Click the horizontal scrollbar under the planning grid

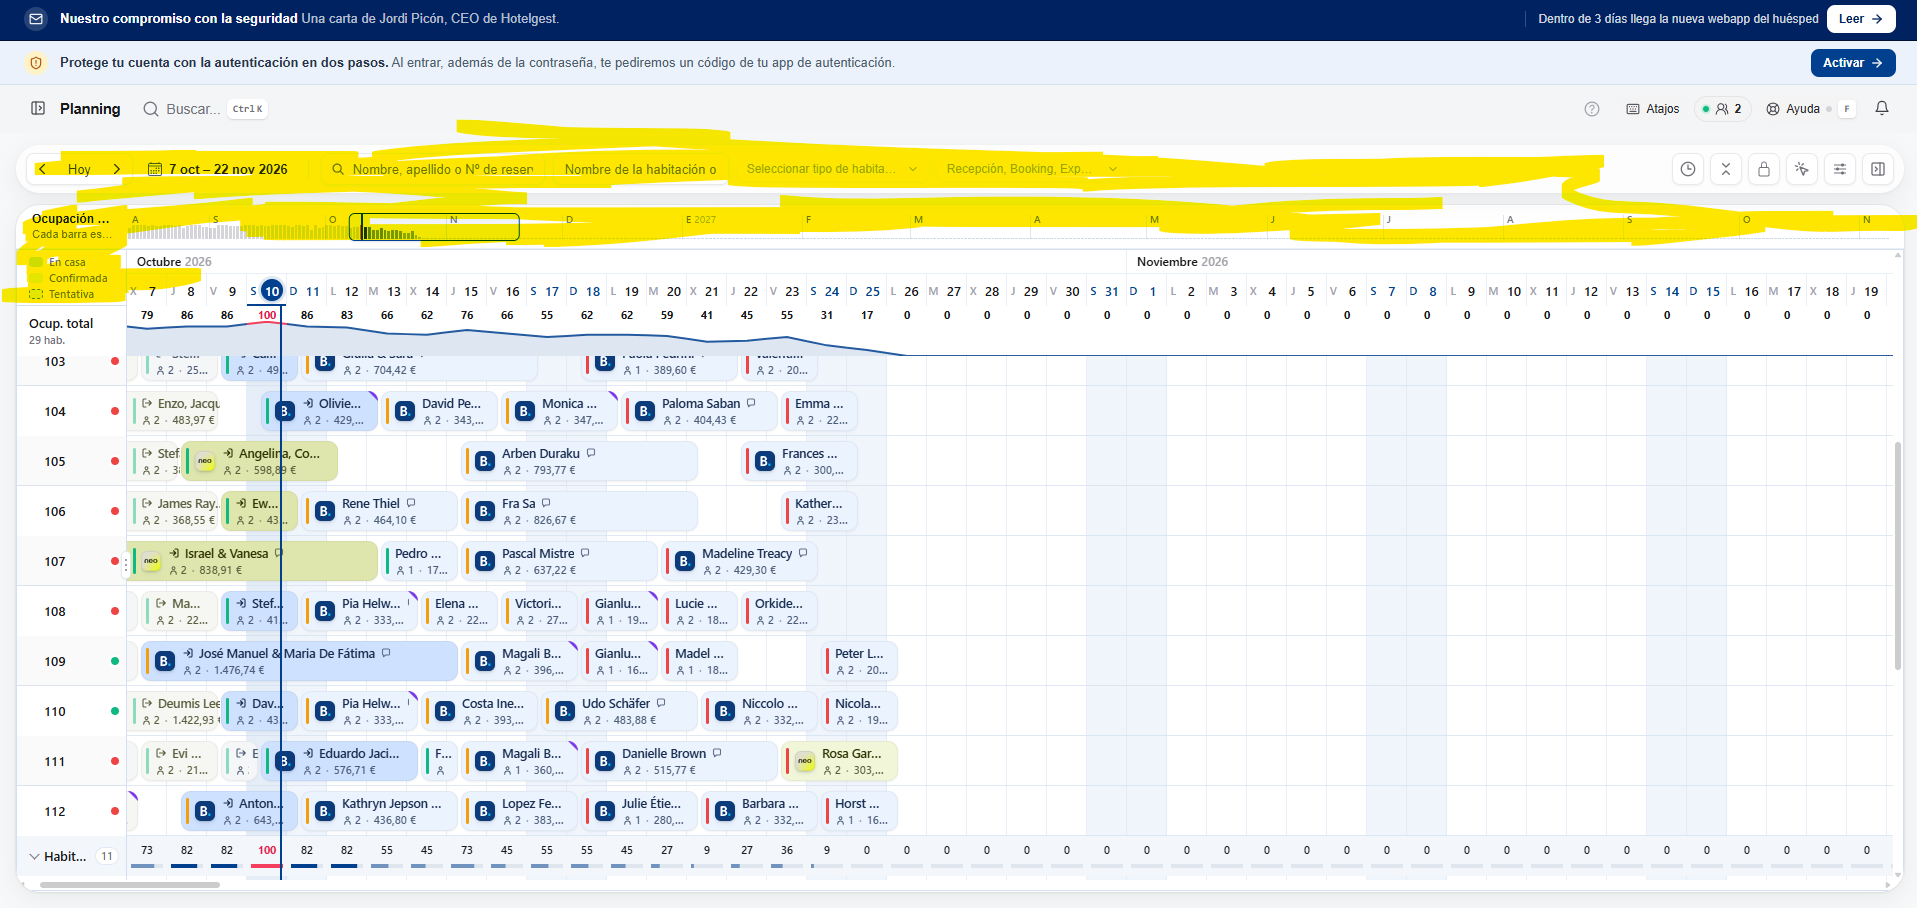(x=129, y=884)
